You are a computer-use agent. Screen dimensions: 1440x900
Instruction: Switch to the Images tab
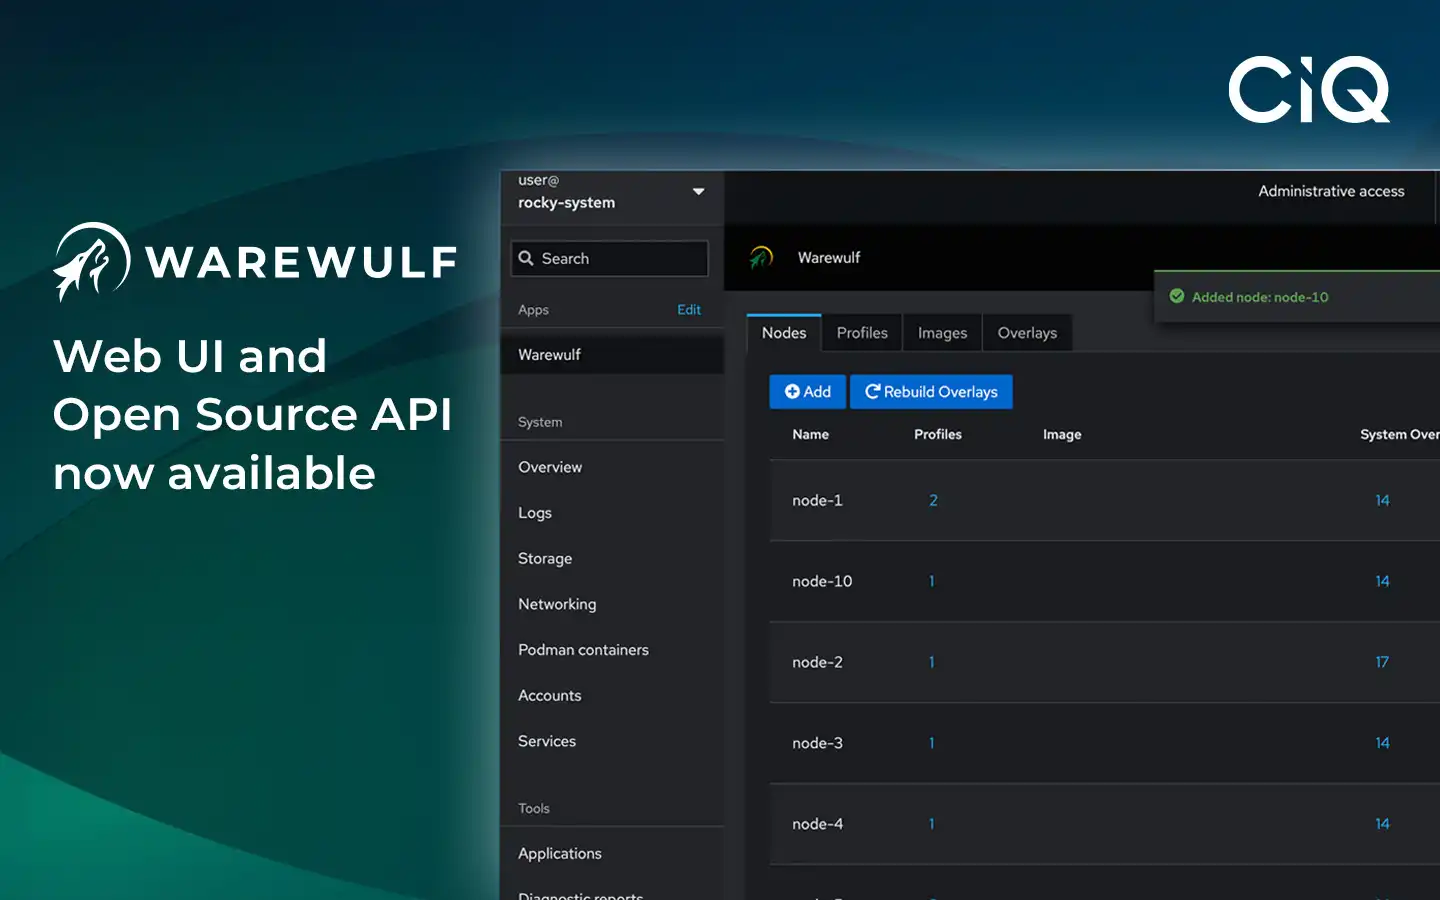pyautogui.click(x=941, y=332)
